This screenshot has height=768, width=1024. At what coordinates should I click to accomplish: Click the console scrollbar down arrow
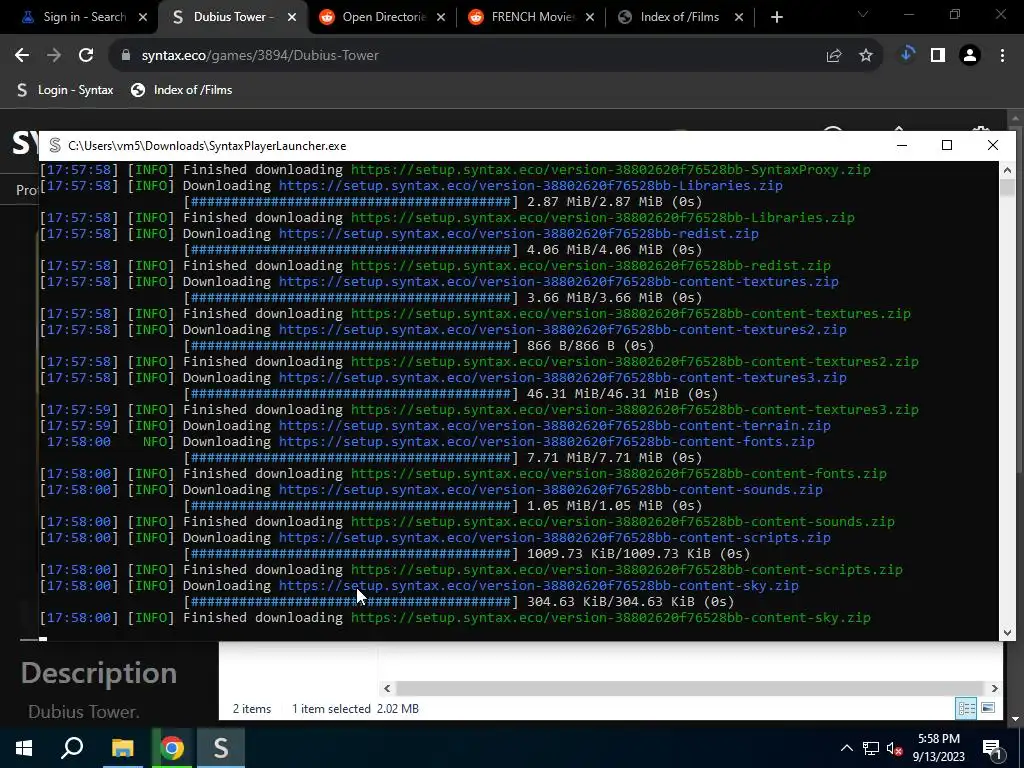1007,632
